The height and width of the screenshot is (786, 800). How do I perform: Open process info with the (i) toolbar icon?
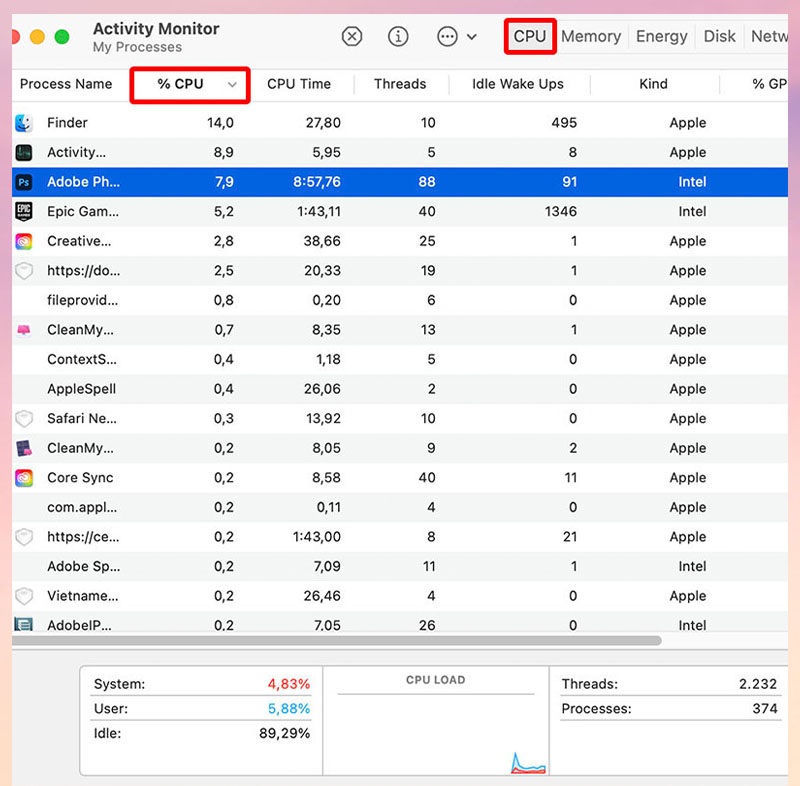click(x=398, y=36)
